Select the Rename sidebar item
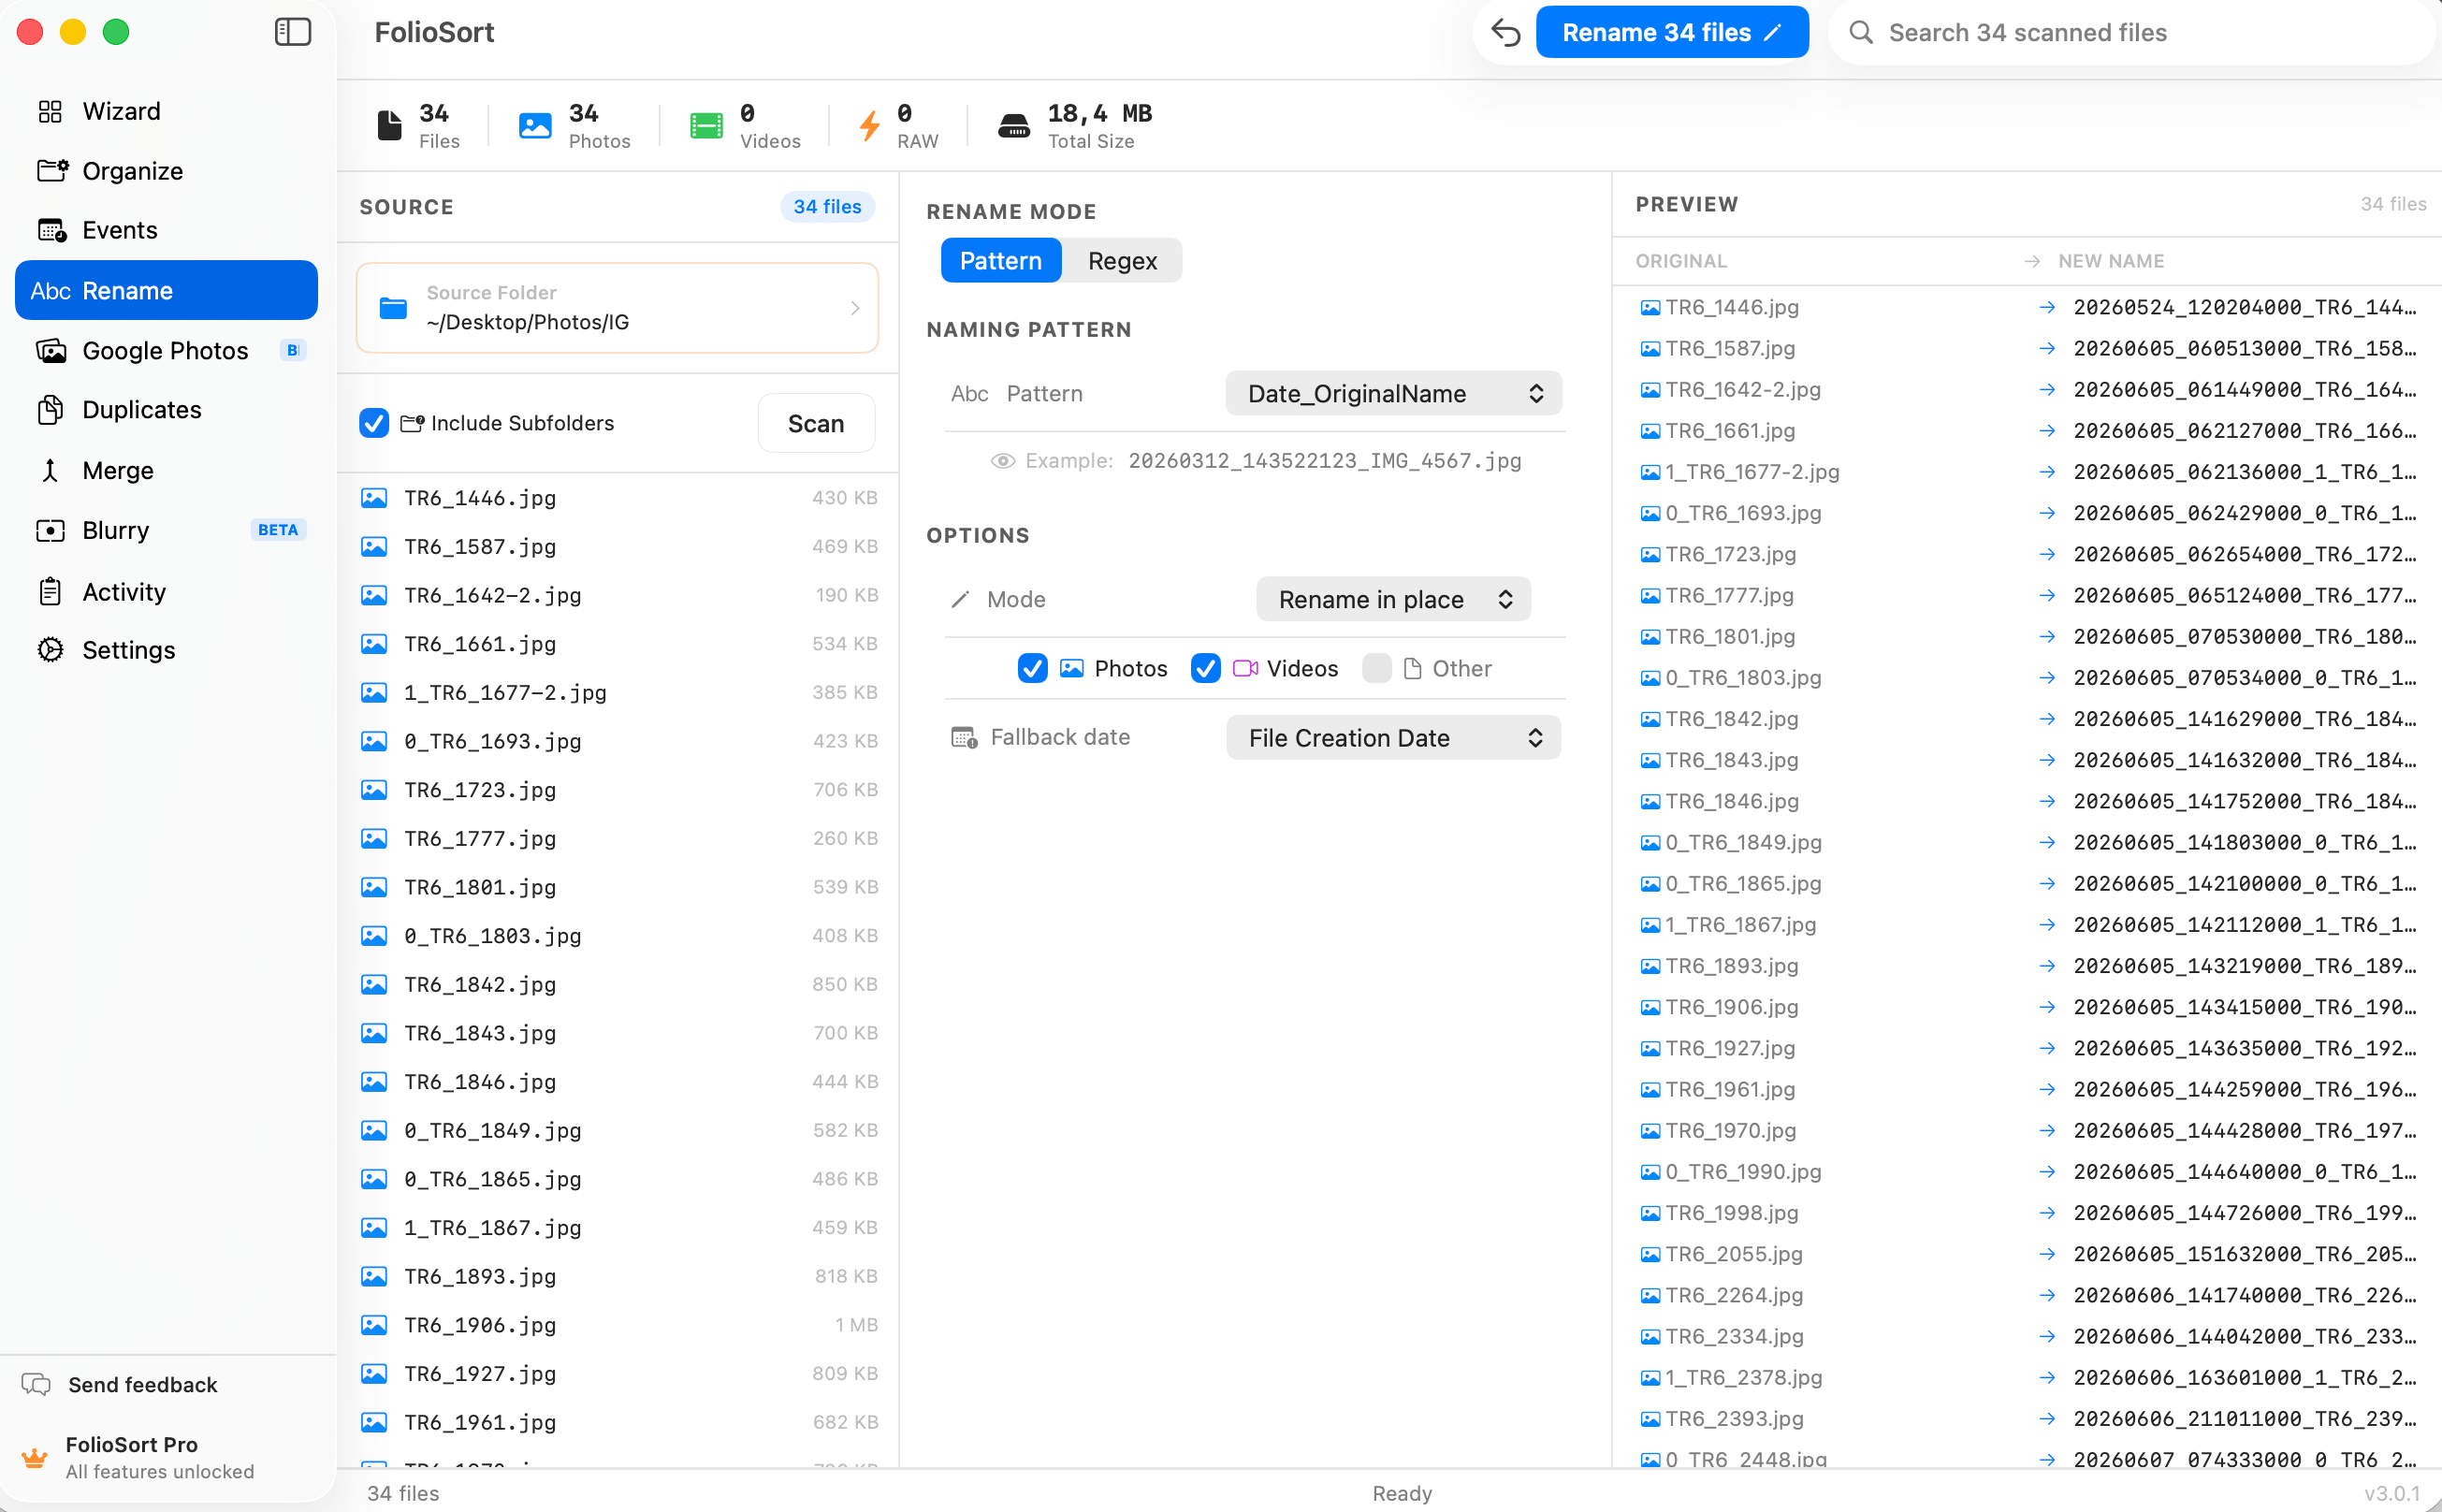The height and width of the screenshot is (1512, 2442). coord(166,290)
